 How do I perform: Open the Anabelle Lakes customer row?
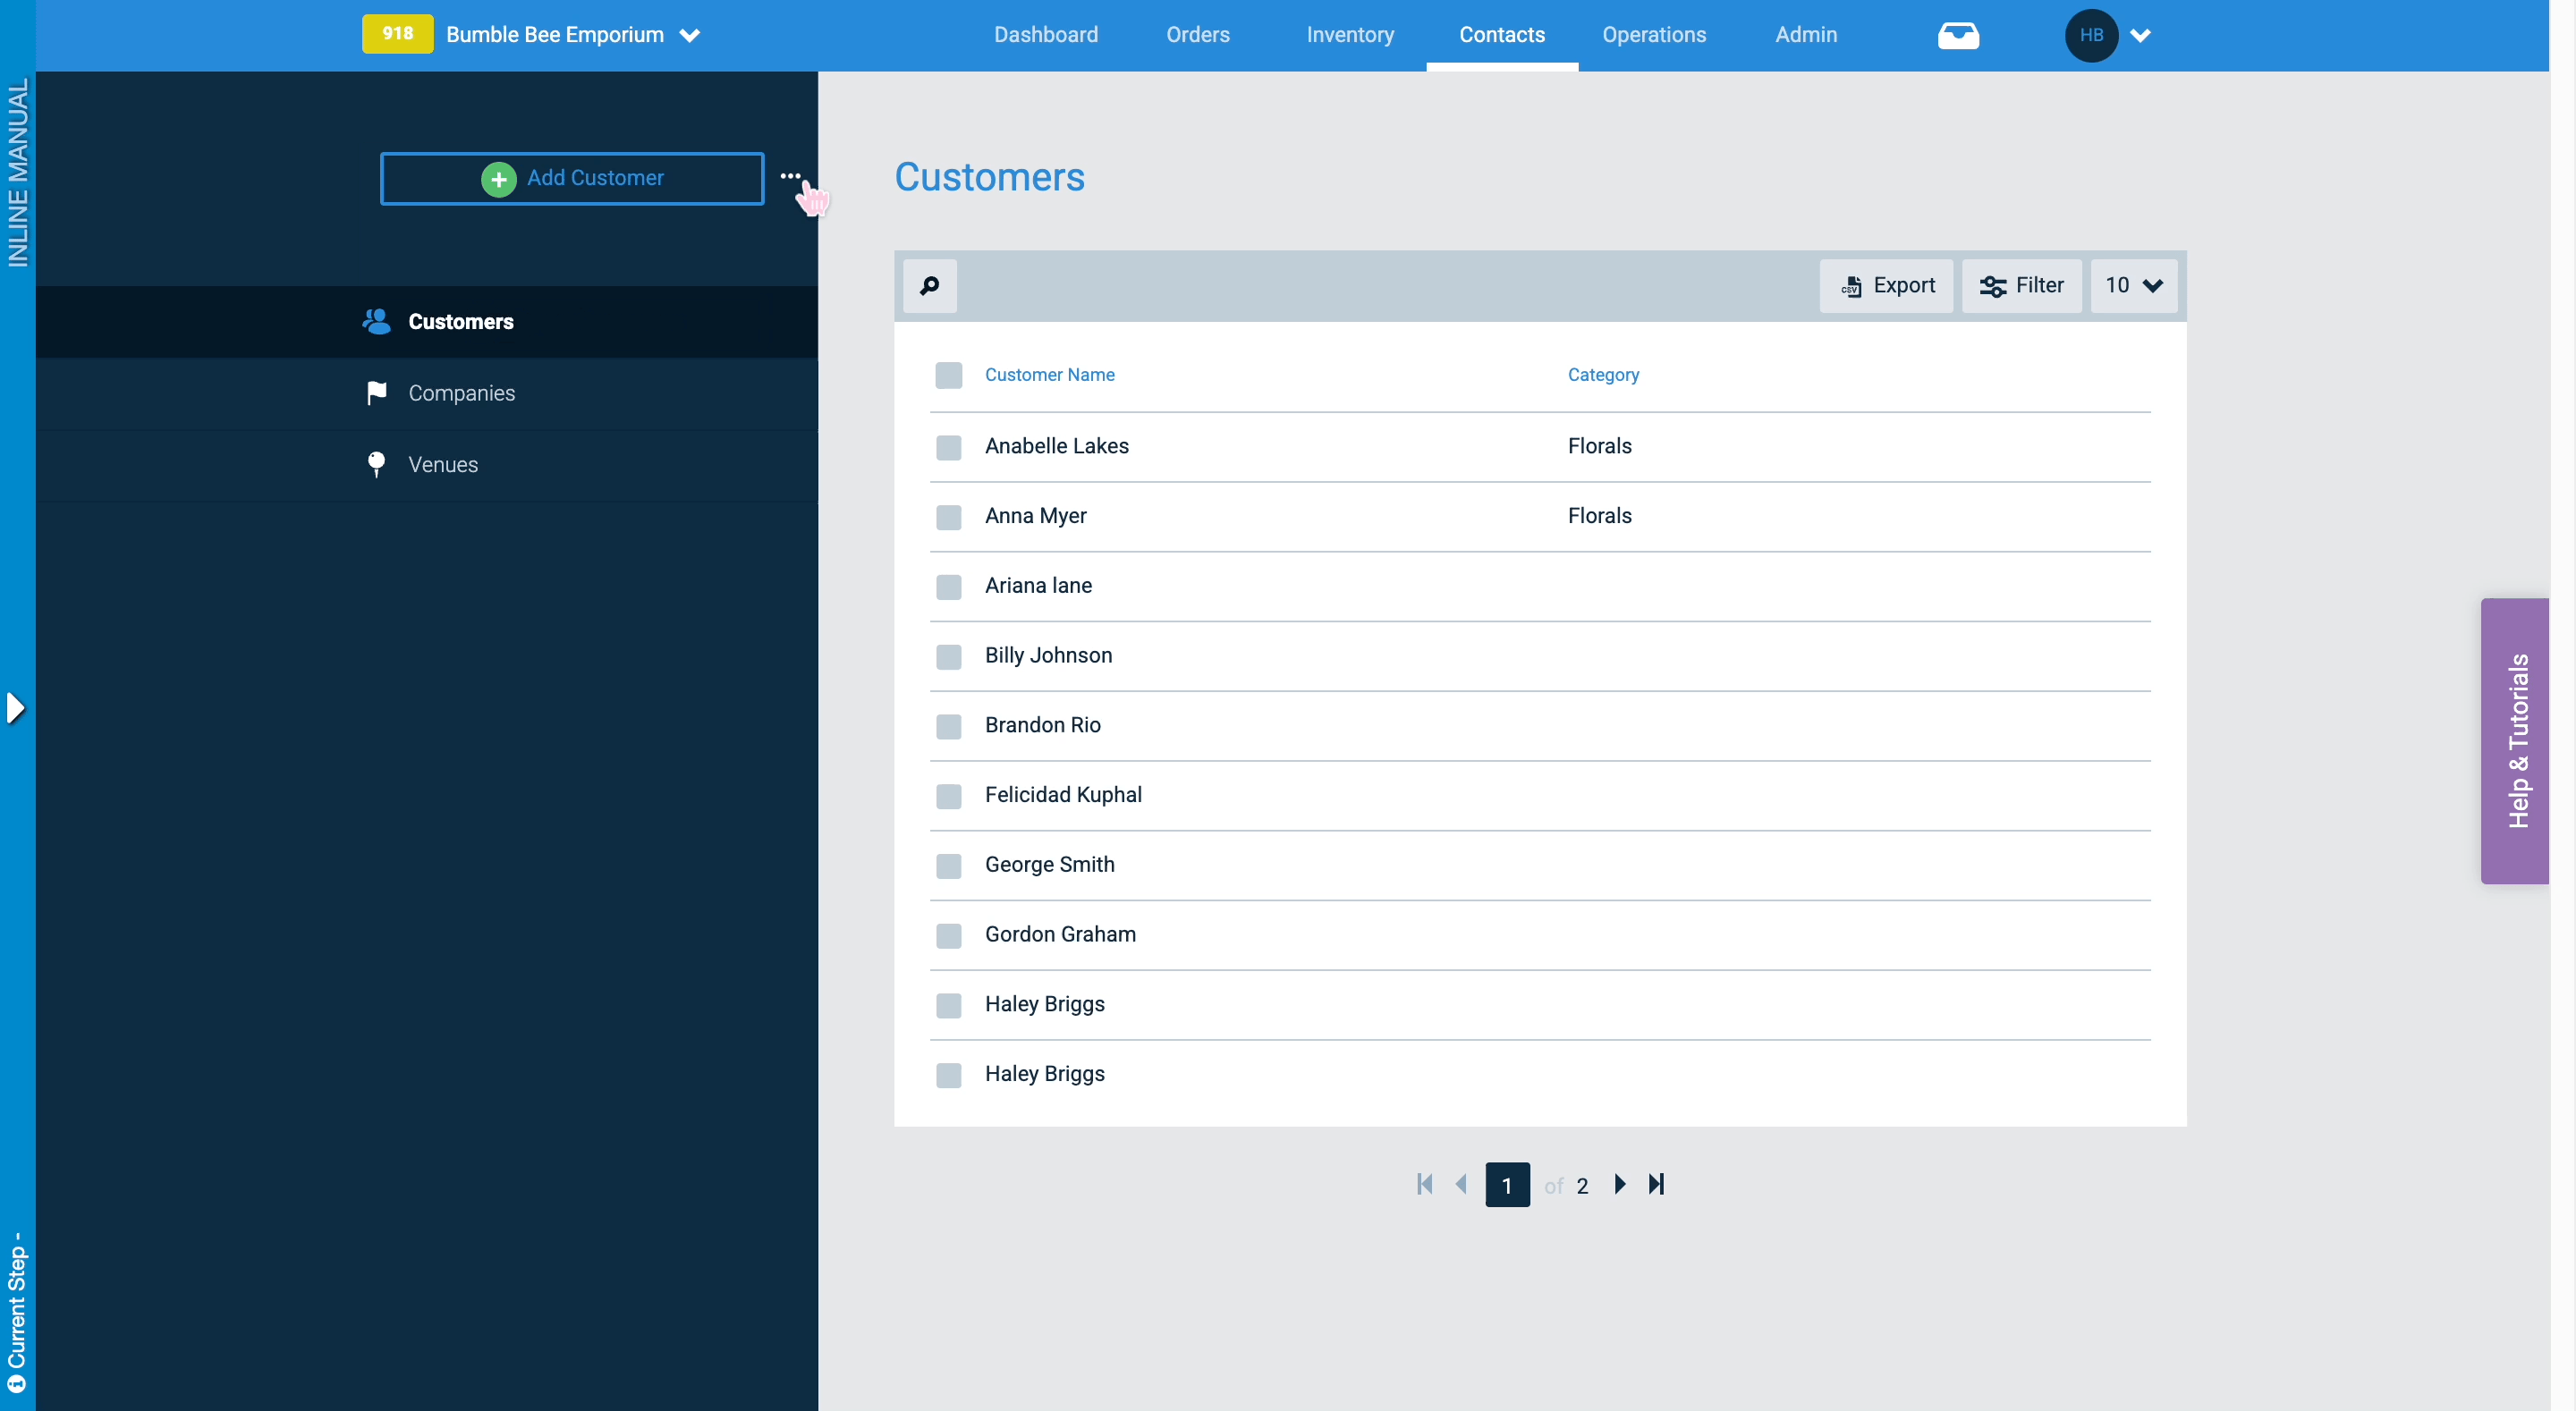(x=1539, y=446)
